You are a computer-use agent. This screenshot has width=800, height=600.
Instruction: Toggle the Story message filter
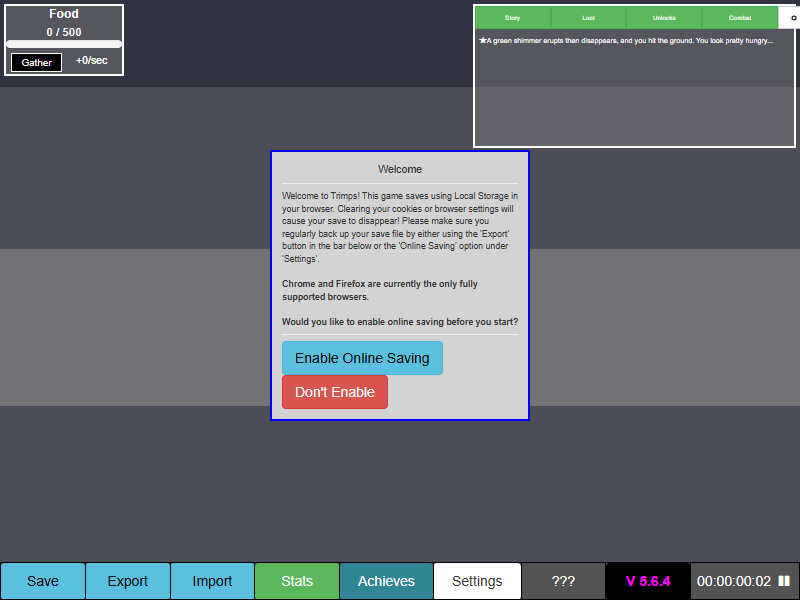tap(512, 18)
